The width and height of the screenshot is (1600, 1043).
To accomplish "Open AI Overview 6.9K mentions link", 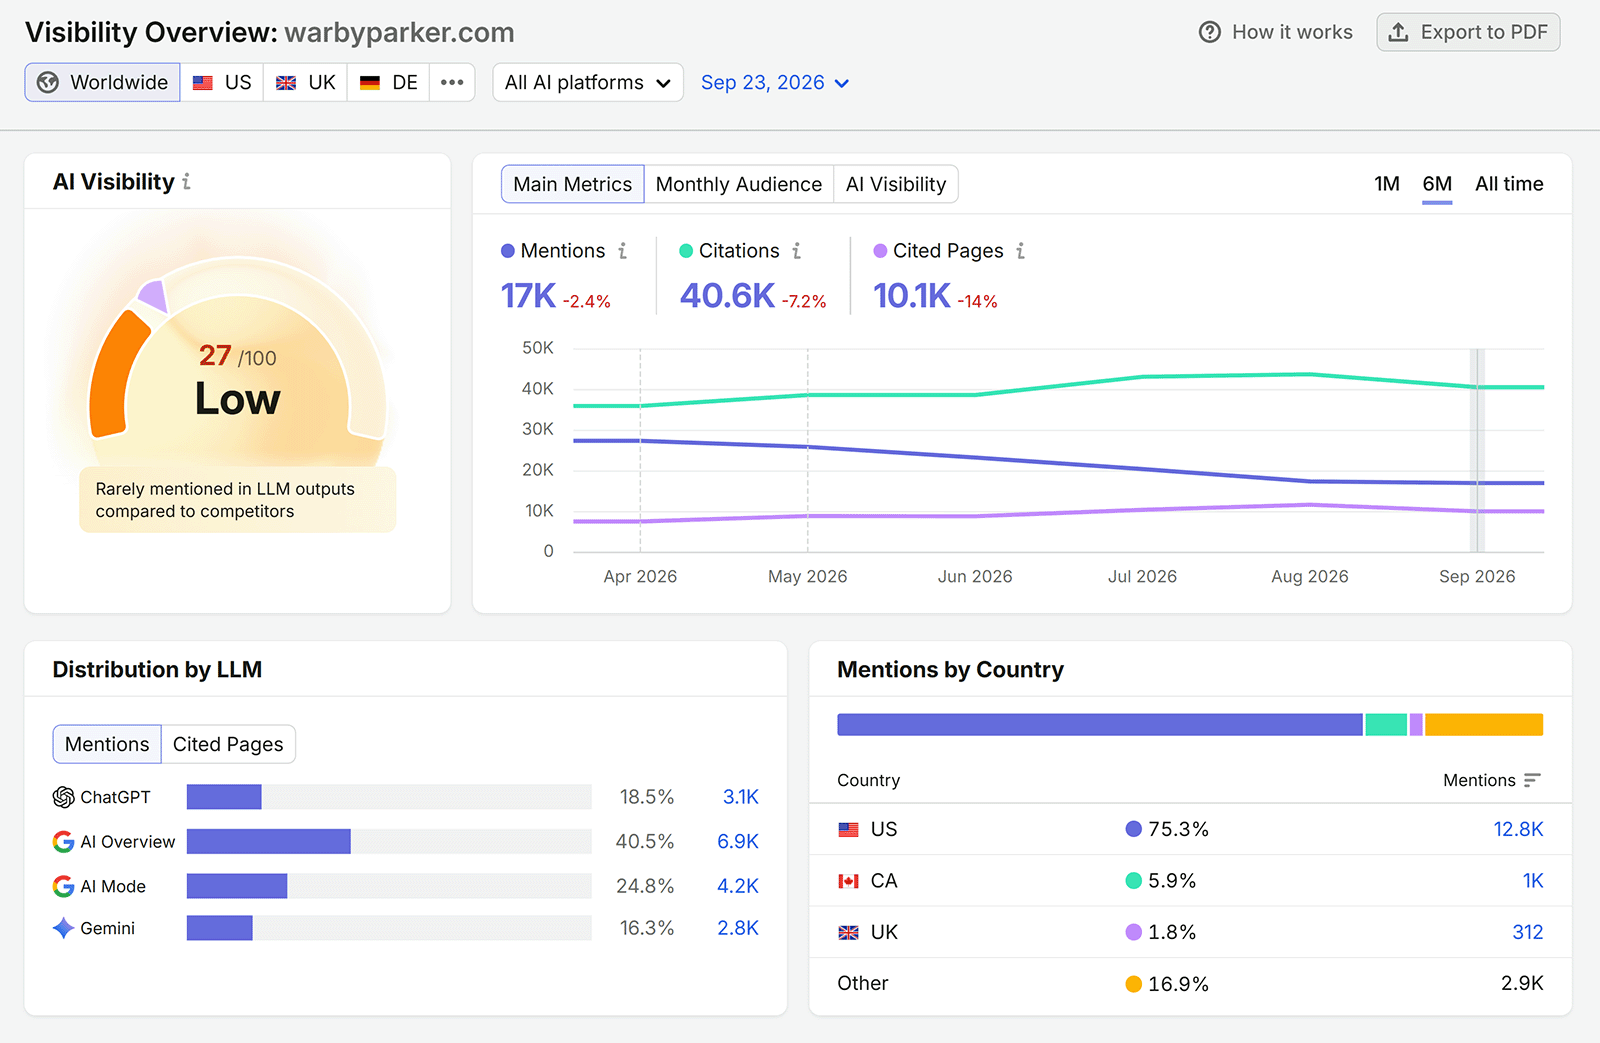I will click(738, 842).
